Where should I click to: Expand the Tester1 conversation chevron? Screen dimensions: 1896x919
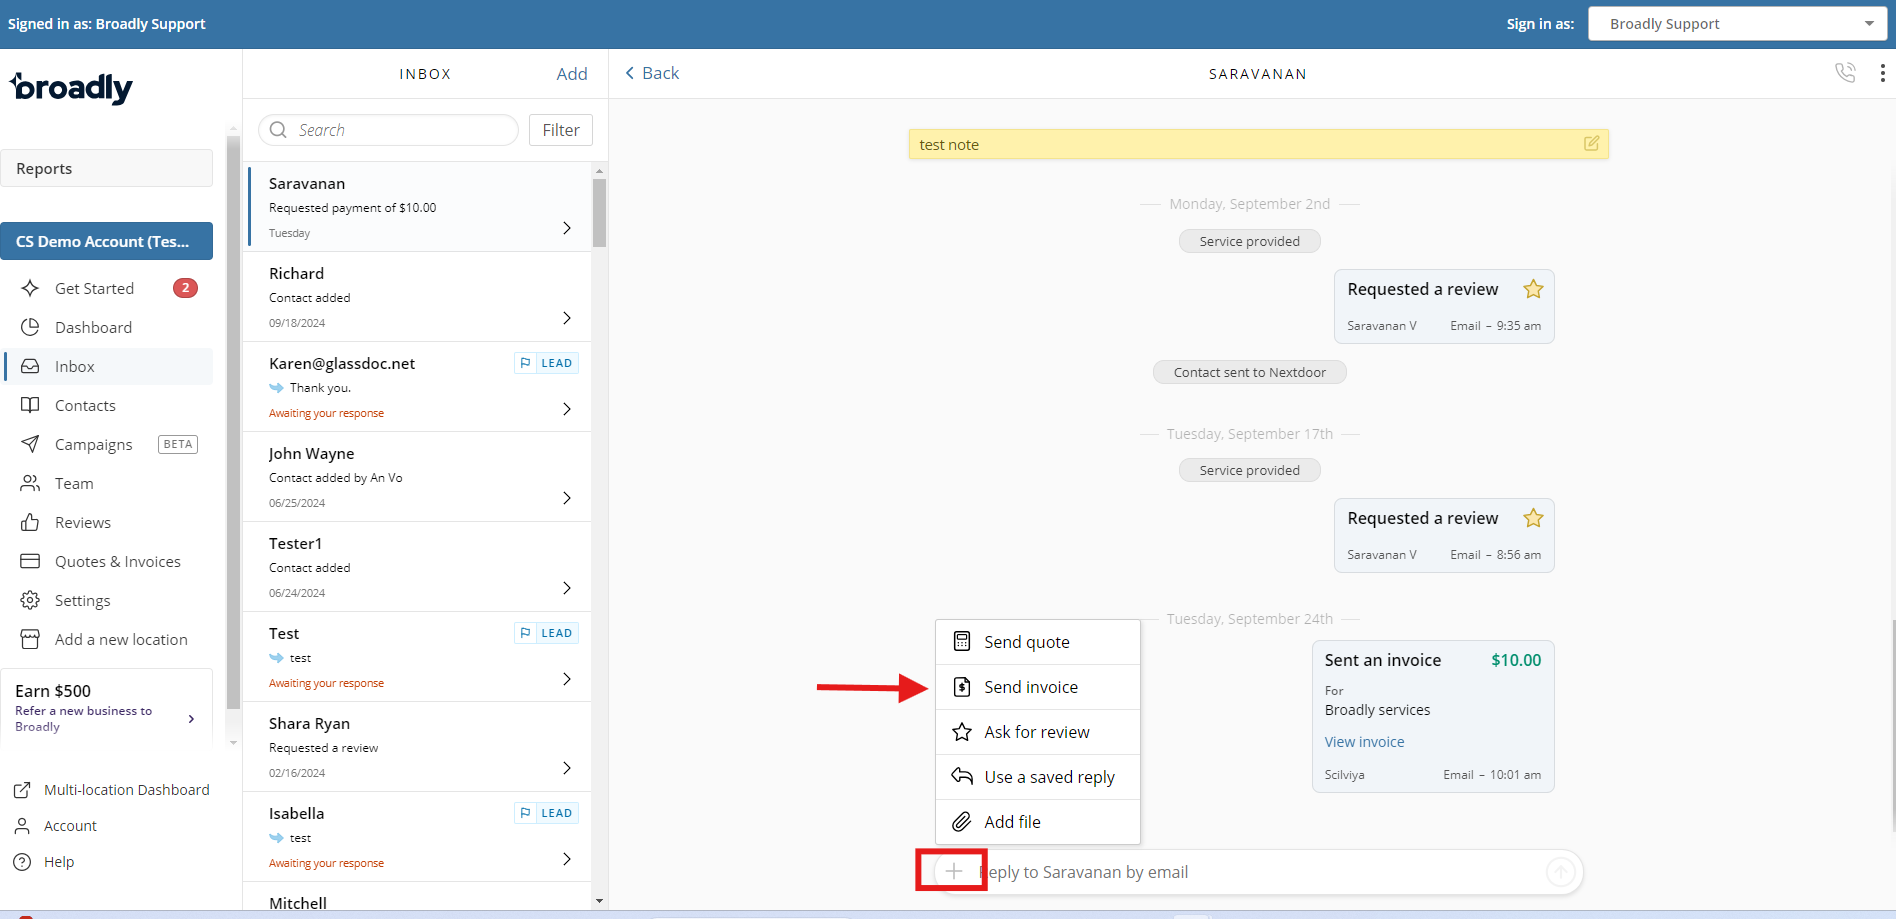point(567,588)
